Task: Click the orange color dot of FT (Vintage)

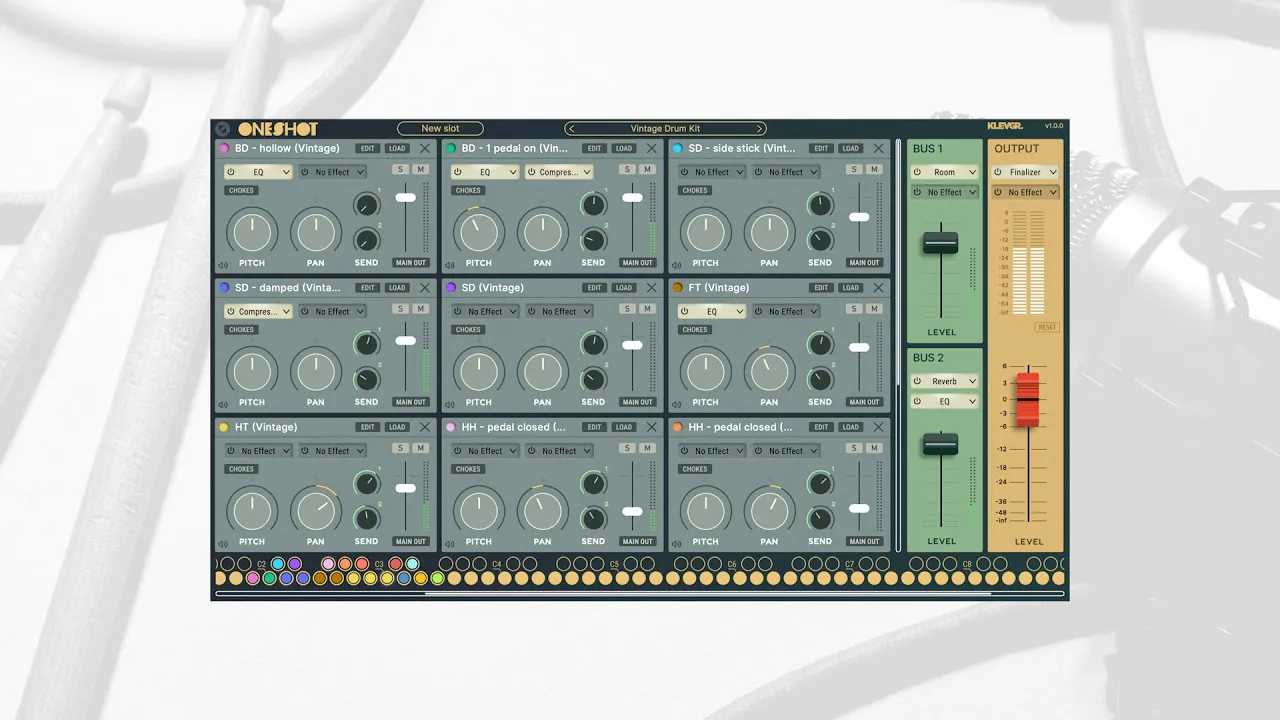Action: click(x=678, y=288)
